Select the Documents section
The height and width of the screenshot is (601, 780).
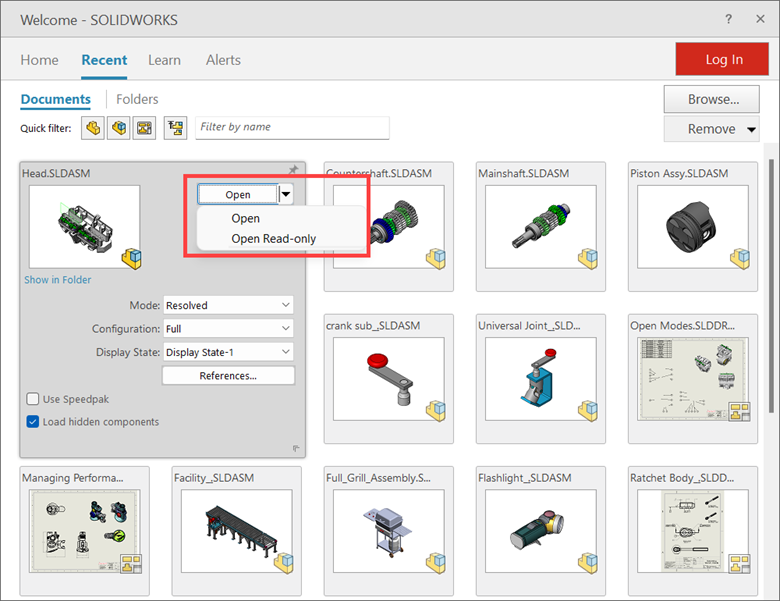click(56, 100)
